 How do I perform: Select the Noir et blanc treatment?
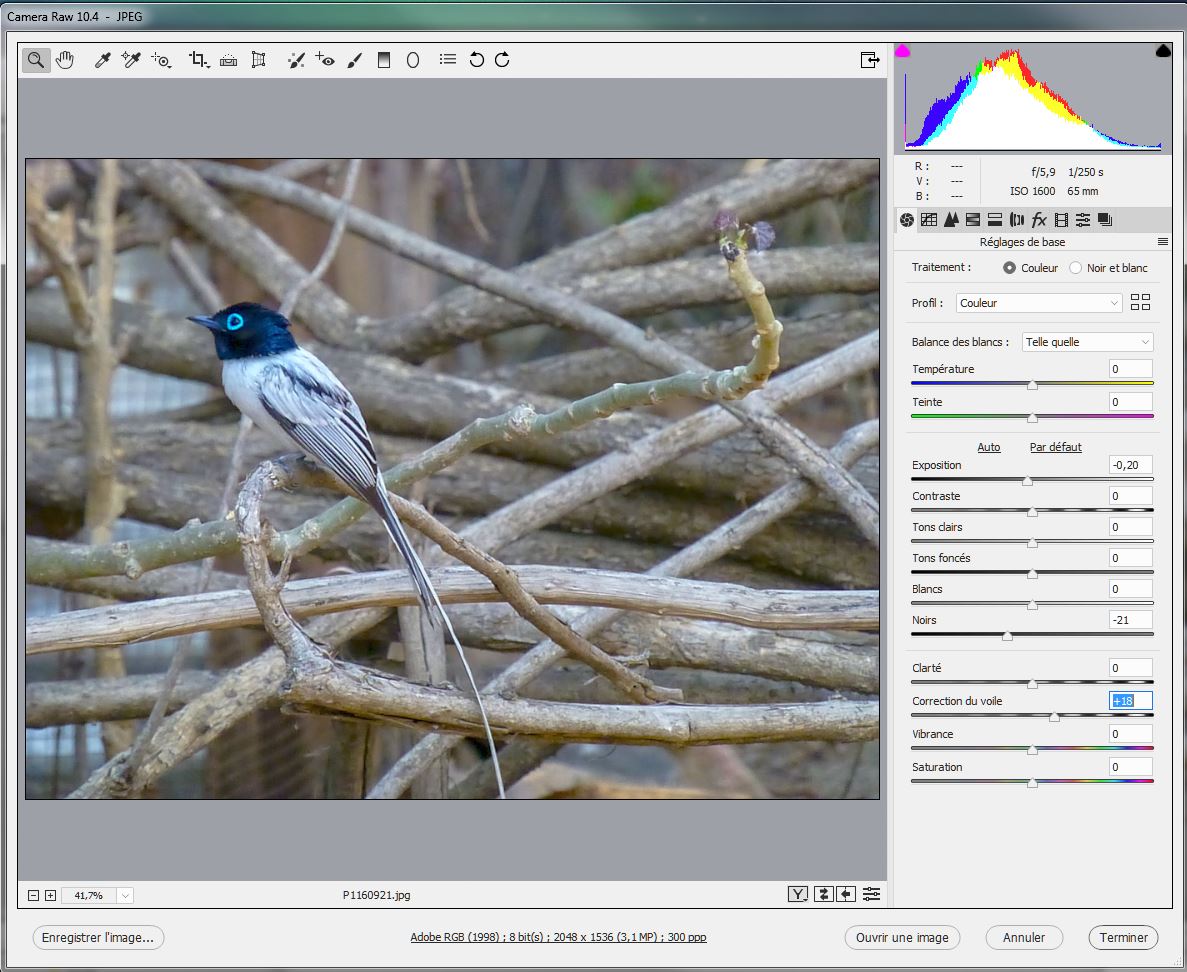[x=1076, y=268]
